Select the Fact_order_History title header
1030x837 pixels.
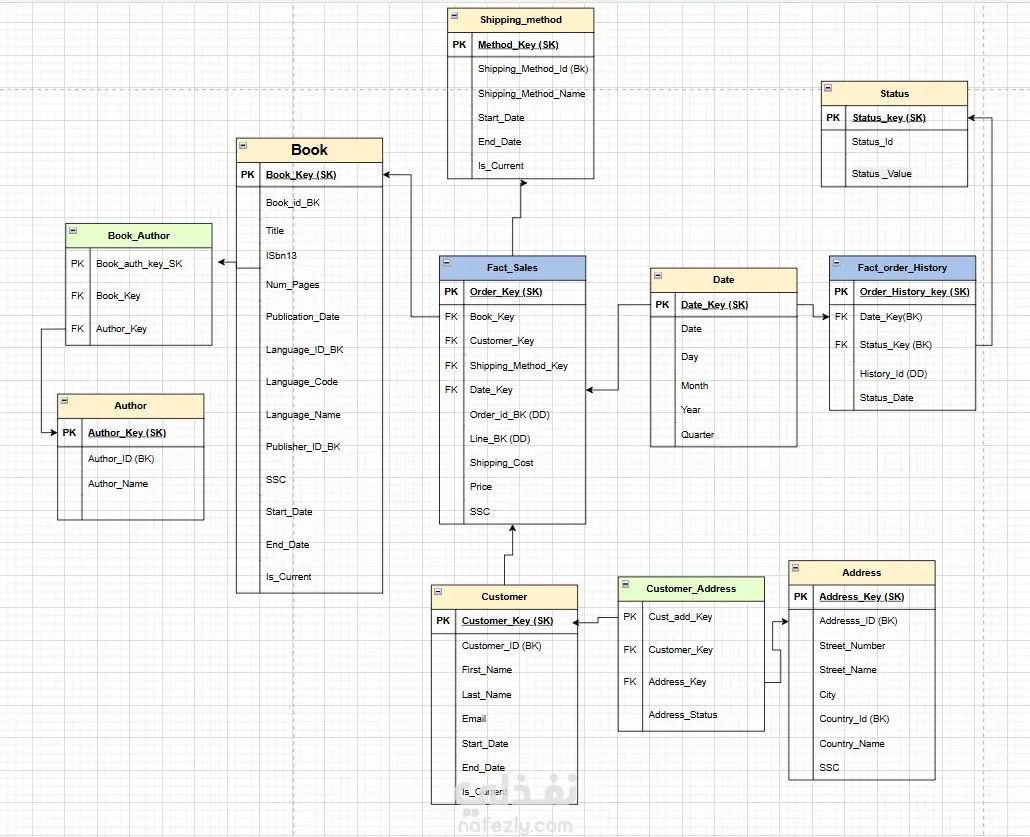[902, 267]
